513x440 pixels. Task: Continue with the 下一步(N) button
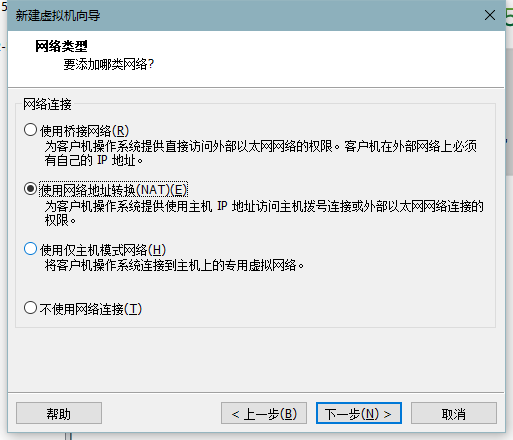359,413
